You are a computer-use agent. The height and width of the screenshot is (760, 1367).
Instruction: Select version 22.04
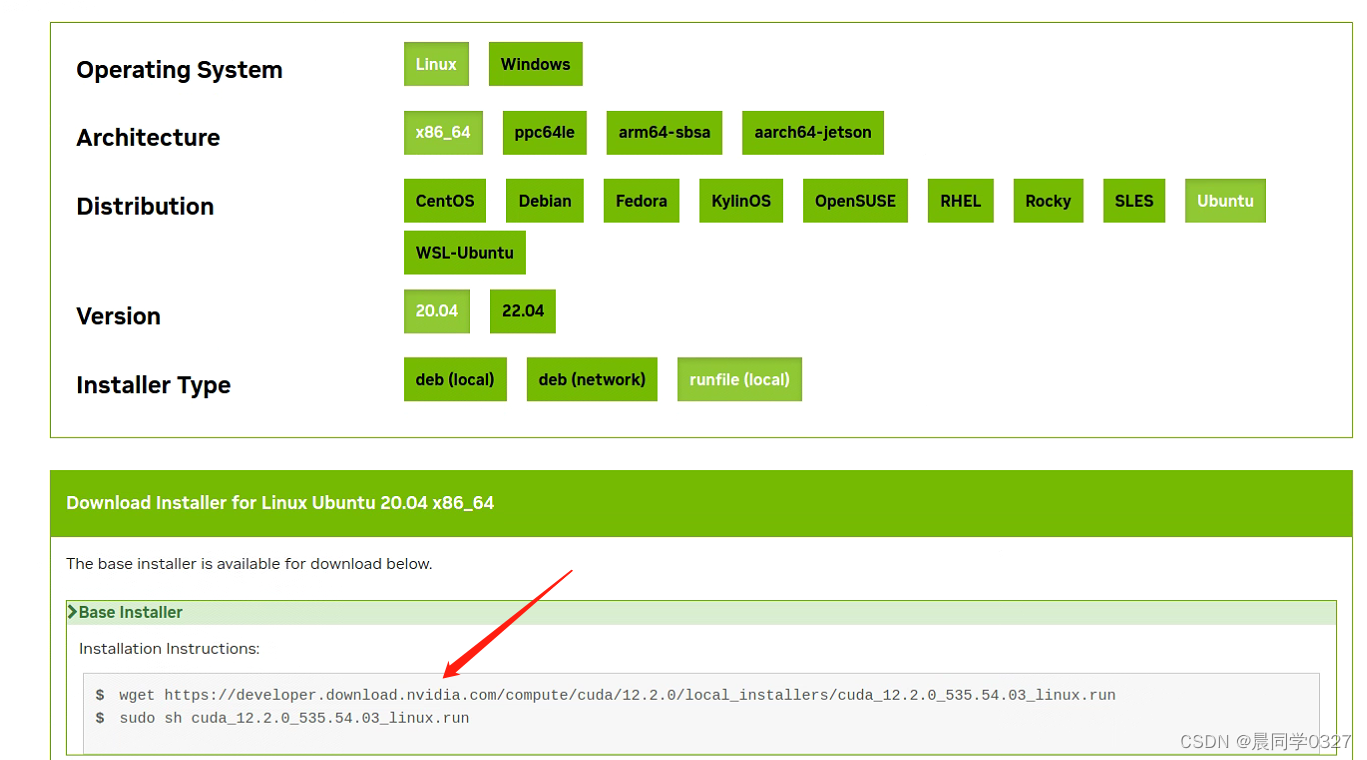(522, 311)
